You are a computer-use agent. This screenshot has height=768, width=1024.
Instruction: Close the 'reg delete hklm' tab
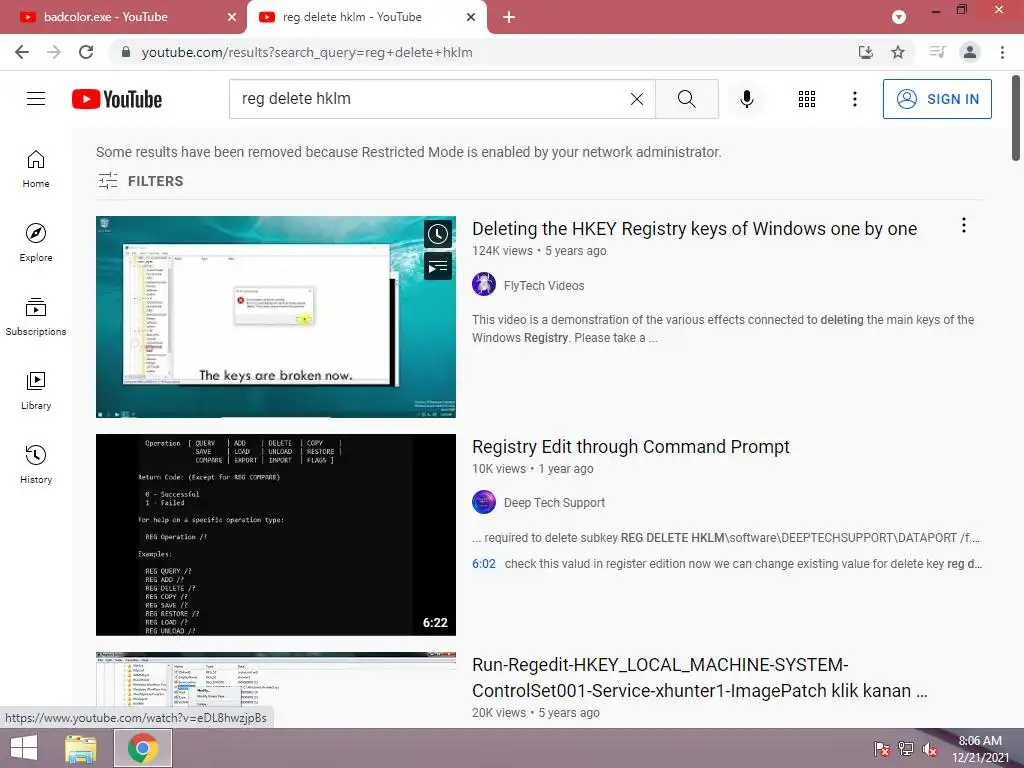pyautogui.click(x=471, y=17)
